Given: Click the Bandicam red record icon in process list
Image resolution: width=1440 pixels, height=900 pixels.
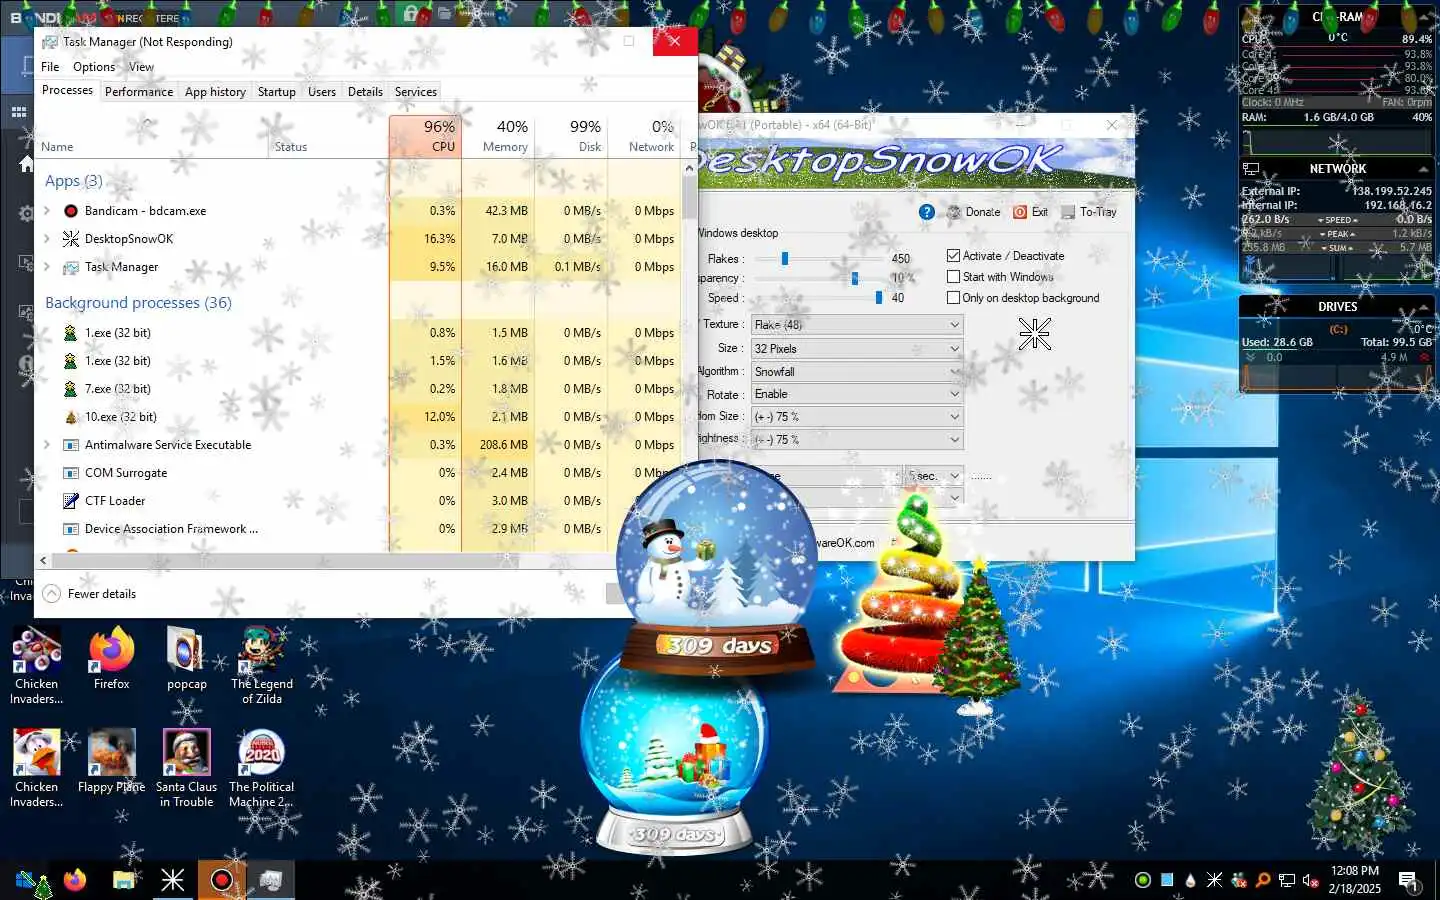Looking at the screenshot, I should coord(71,211).
